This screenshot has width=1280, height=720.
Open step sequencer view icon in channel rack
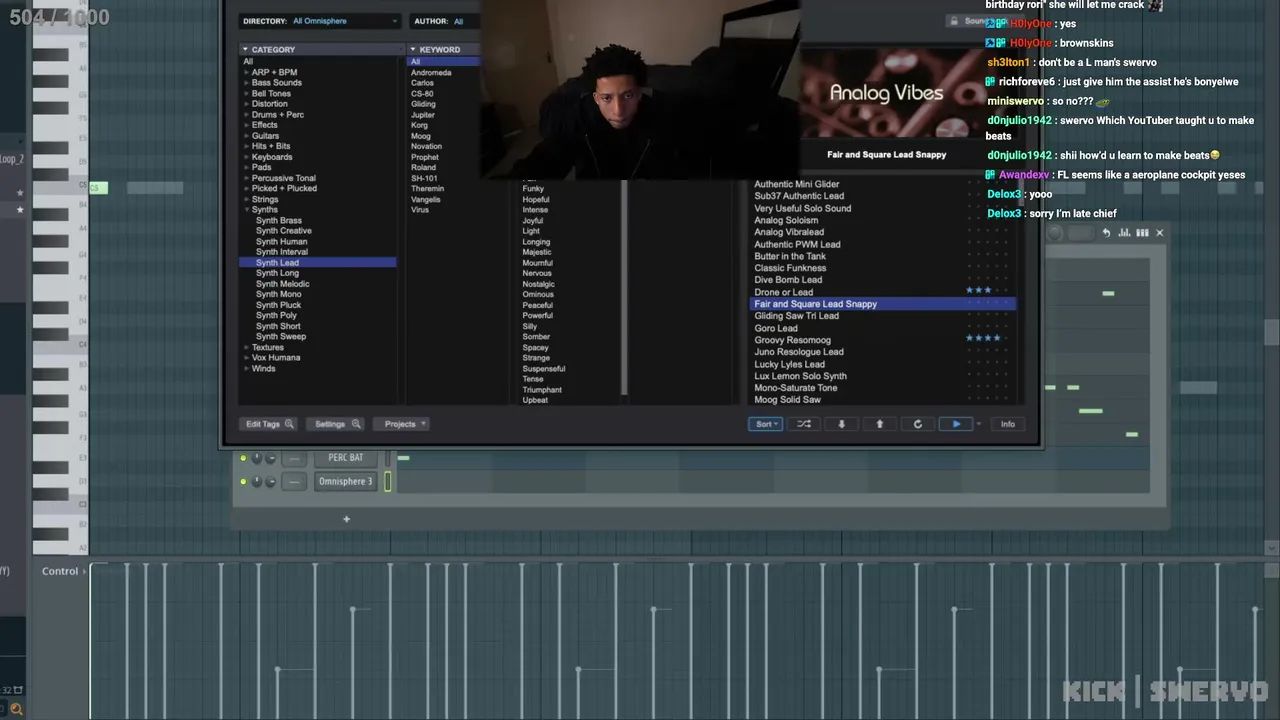[x=1142, y=233]
